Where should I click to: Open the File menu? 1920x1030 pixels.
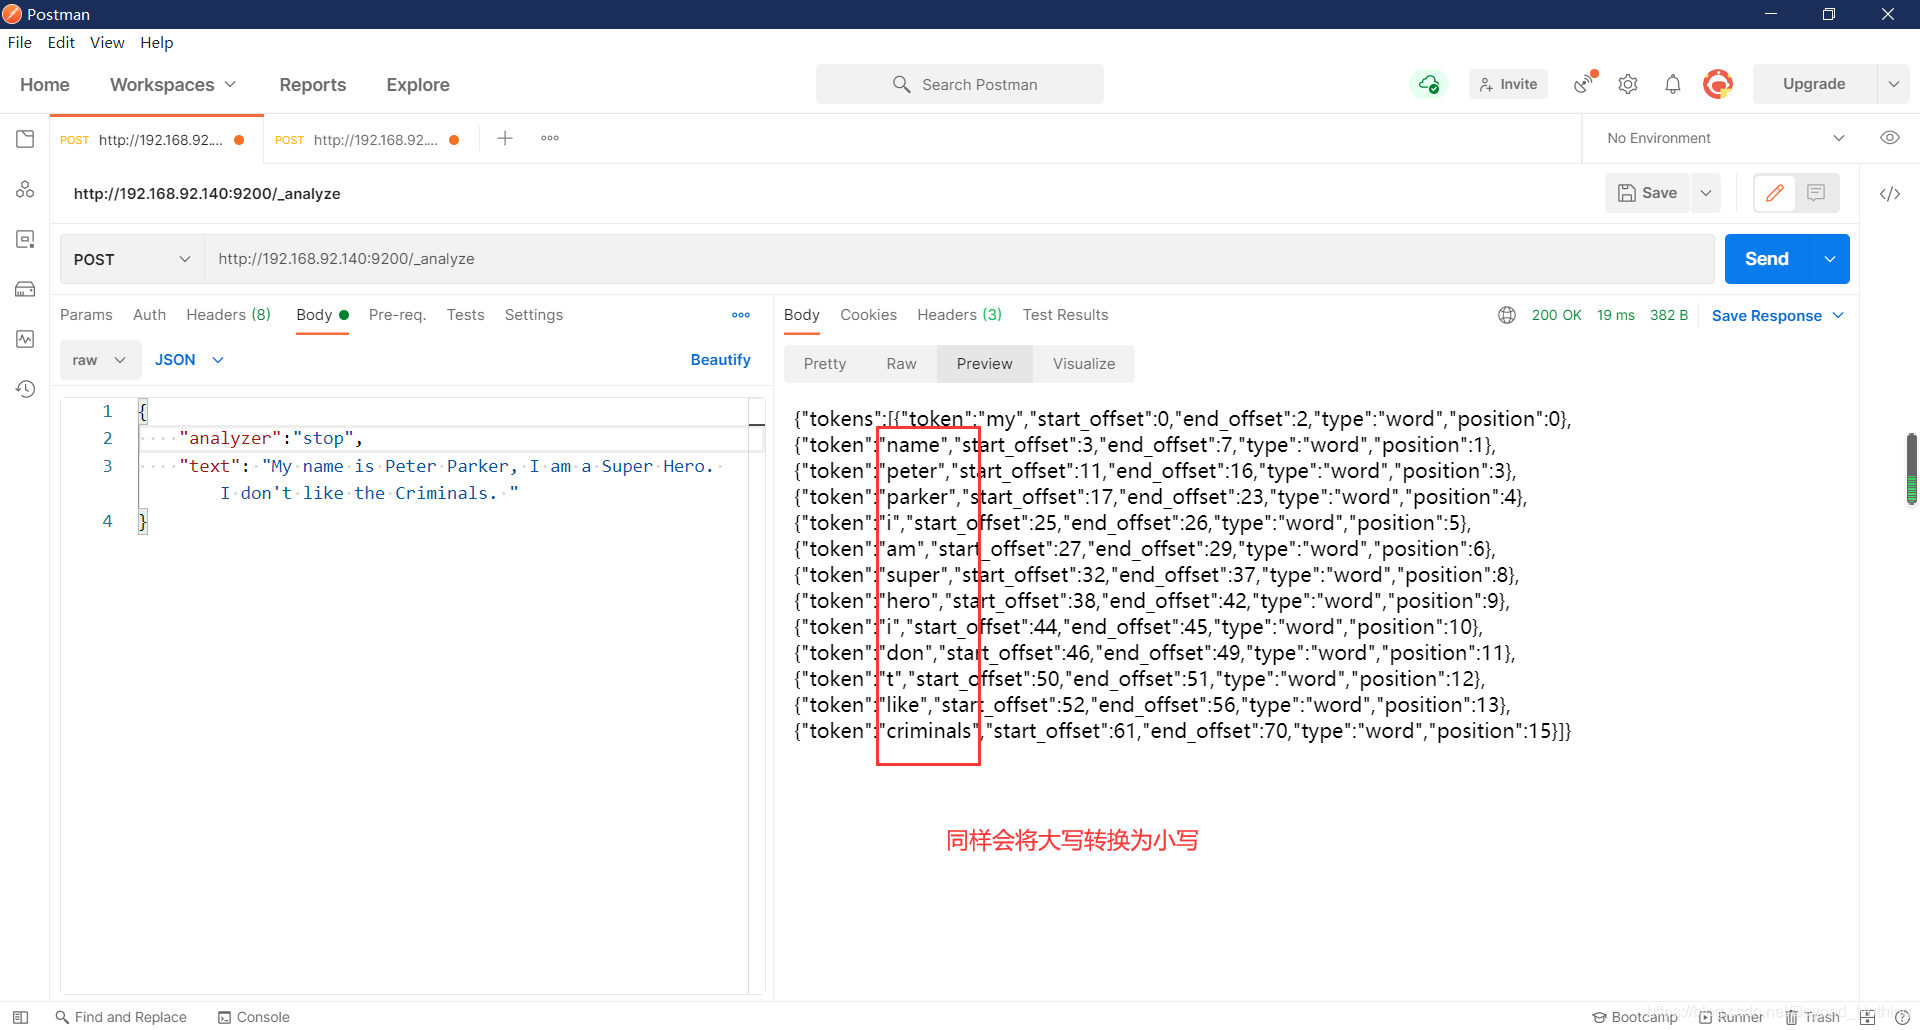click(20, 42)
